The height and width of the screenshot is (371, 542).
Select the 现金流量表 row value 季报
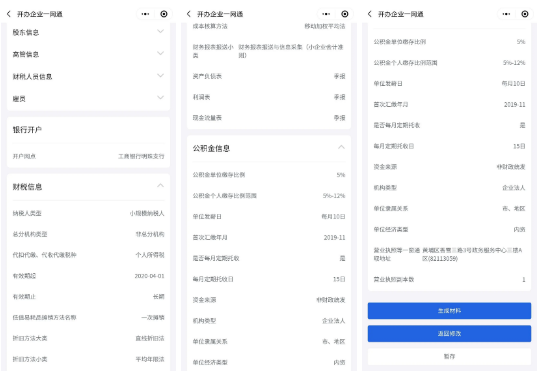point(339,118)
